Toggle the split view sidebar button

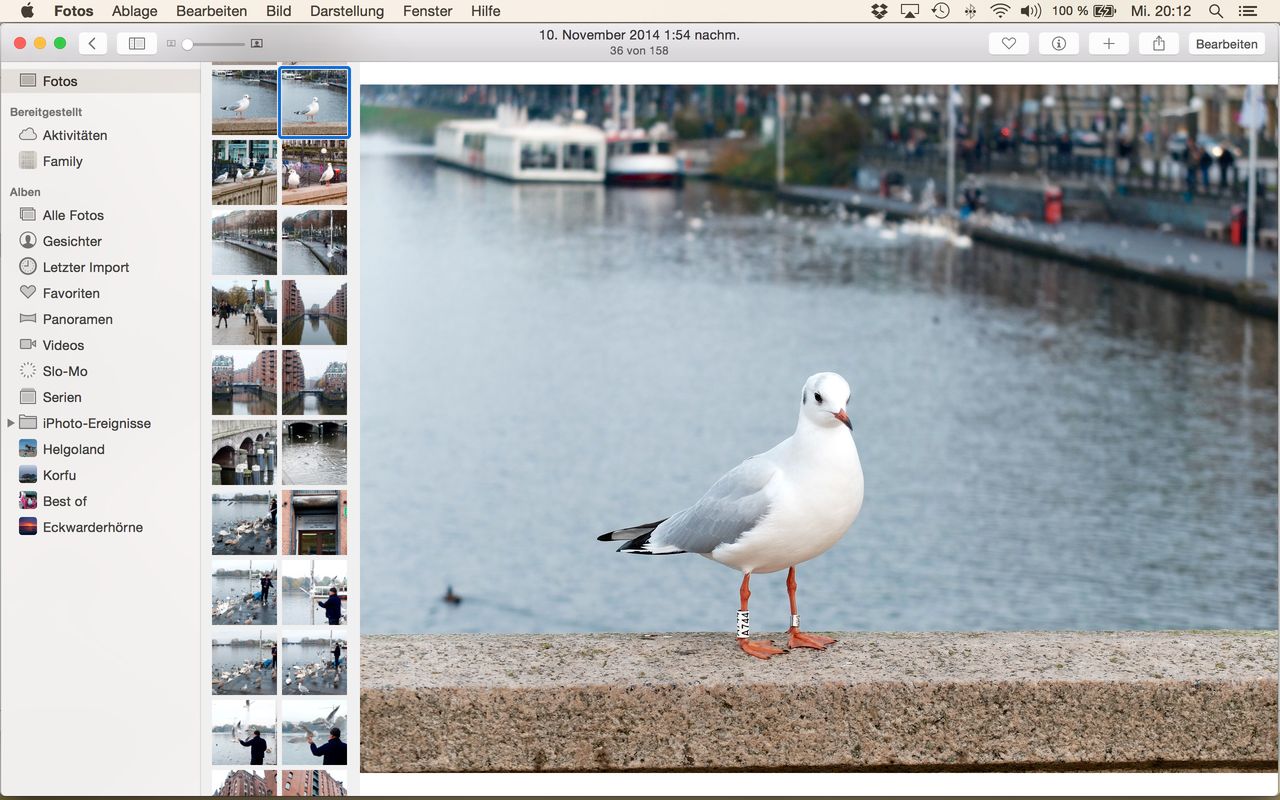[137, 43]
